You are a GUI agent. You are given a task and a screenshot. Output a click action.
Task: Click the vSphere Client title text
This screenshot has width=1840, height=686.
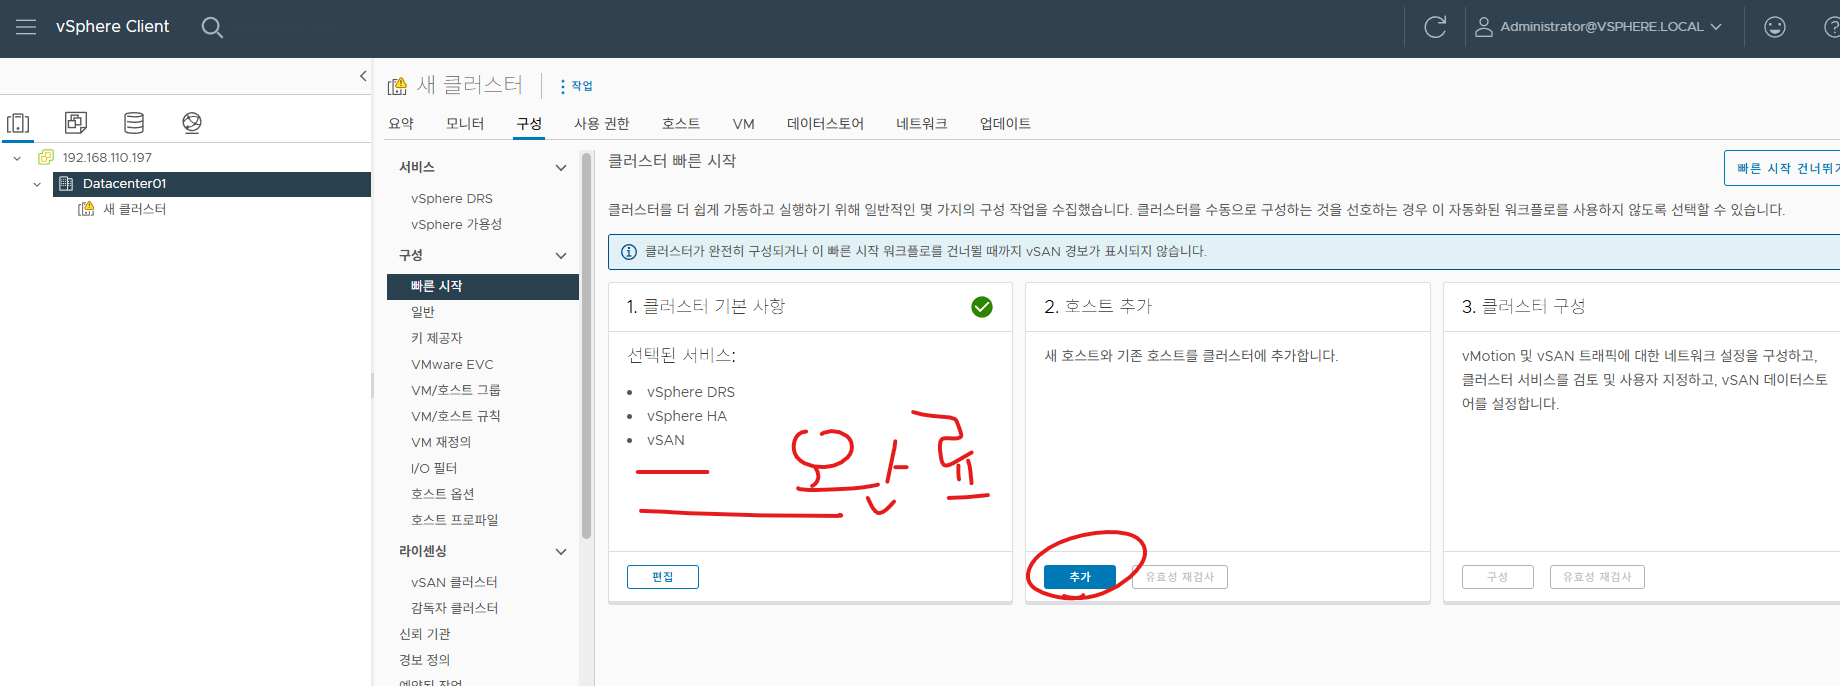pyautogui.click(x=112, y=27)
